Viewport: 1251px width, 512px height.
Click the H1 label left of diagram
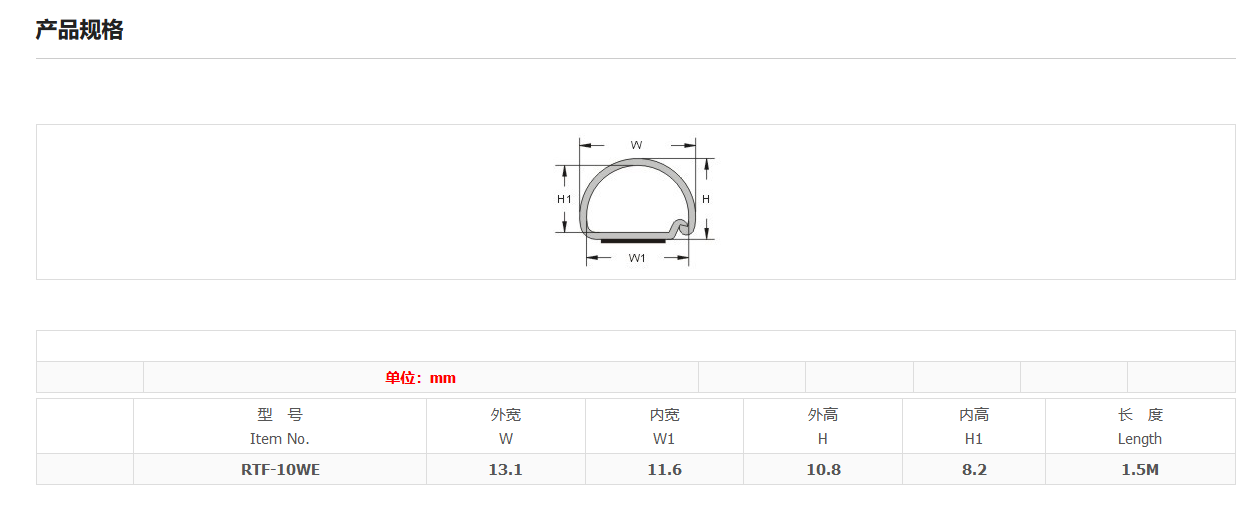pos(564,199)
